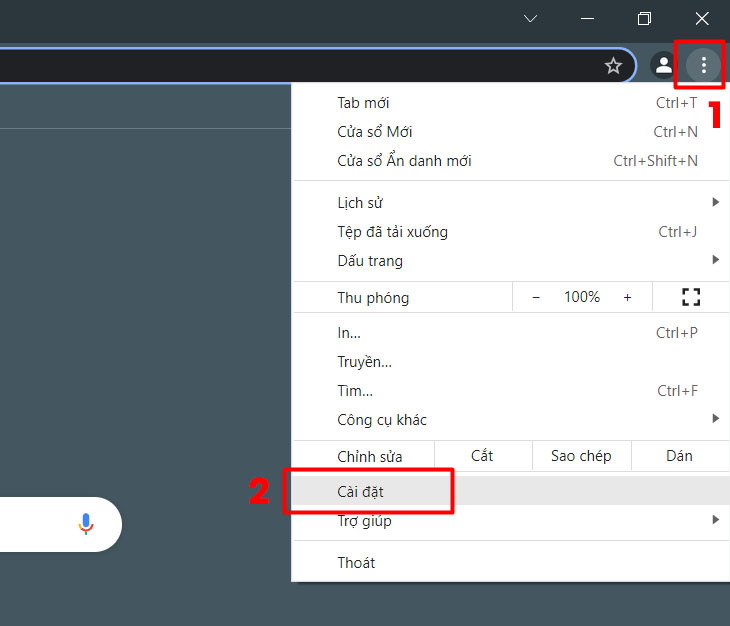Screen dimensions: 730x626
Task: Zoom in with the plus button
Action: 627,297
